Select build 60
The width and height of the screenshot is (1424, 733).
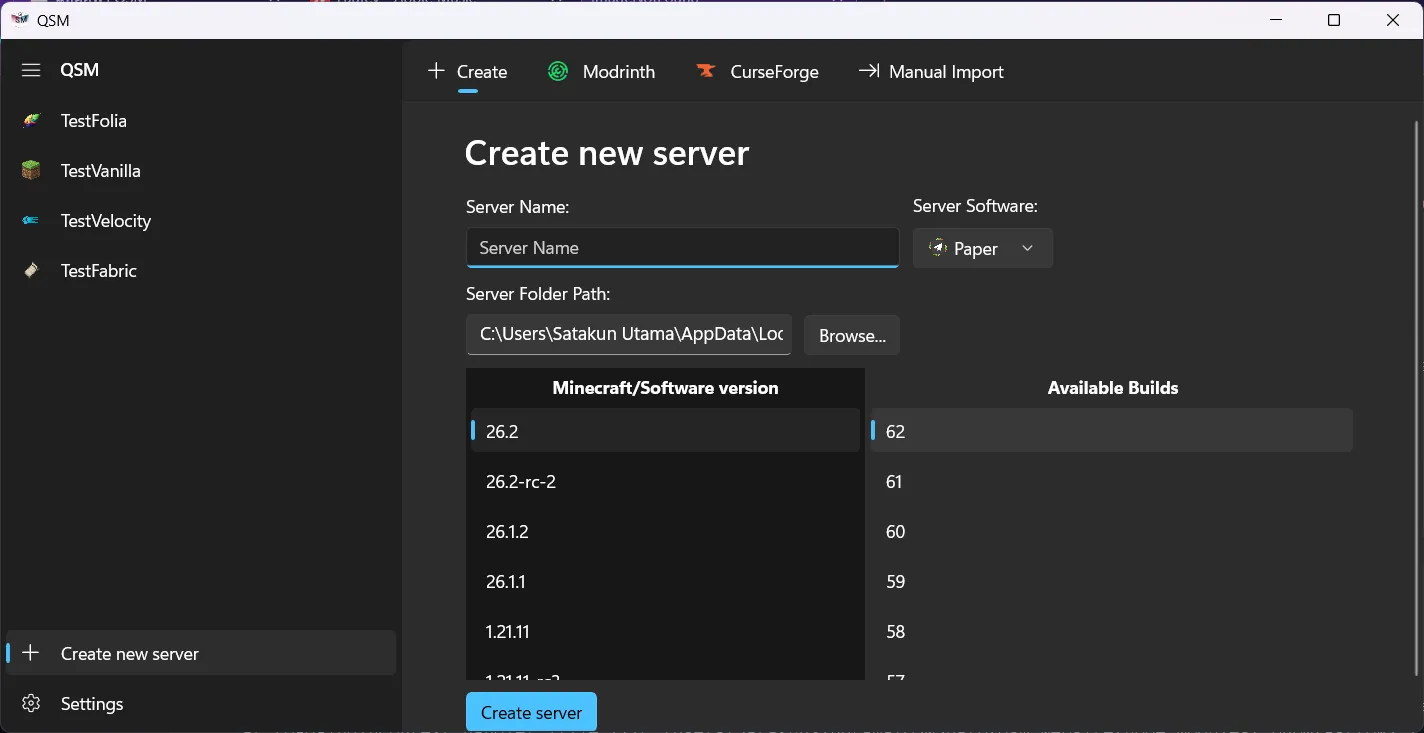click(x=1112, y=531)
